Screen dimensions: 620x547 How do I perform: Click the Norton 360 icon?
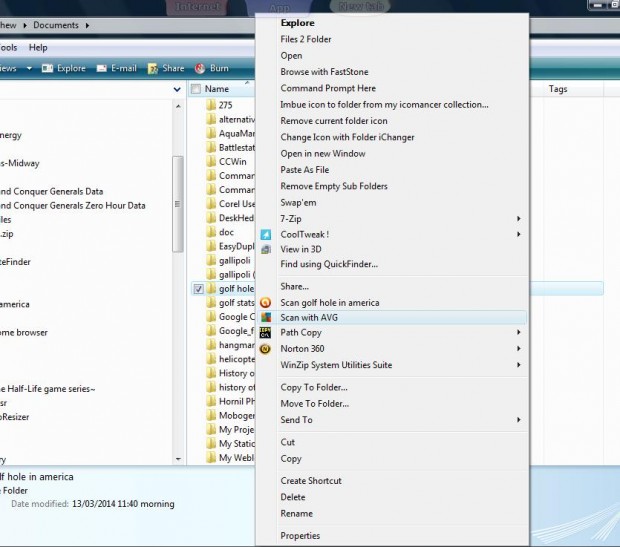[x=265, y=349]
